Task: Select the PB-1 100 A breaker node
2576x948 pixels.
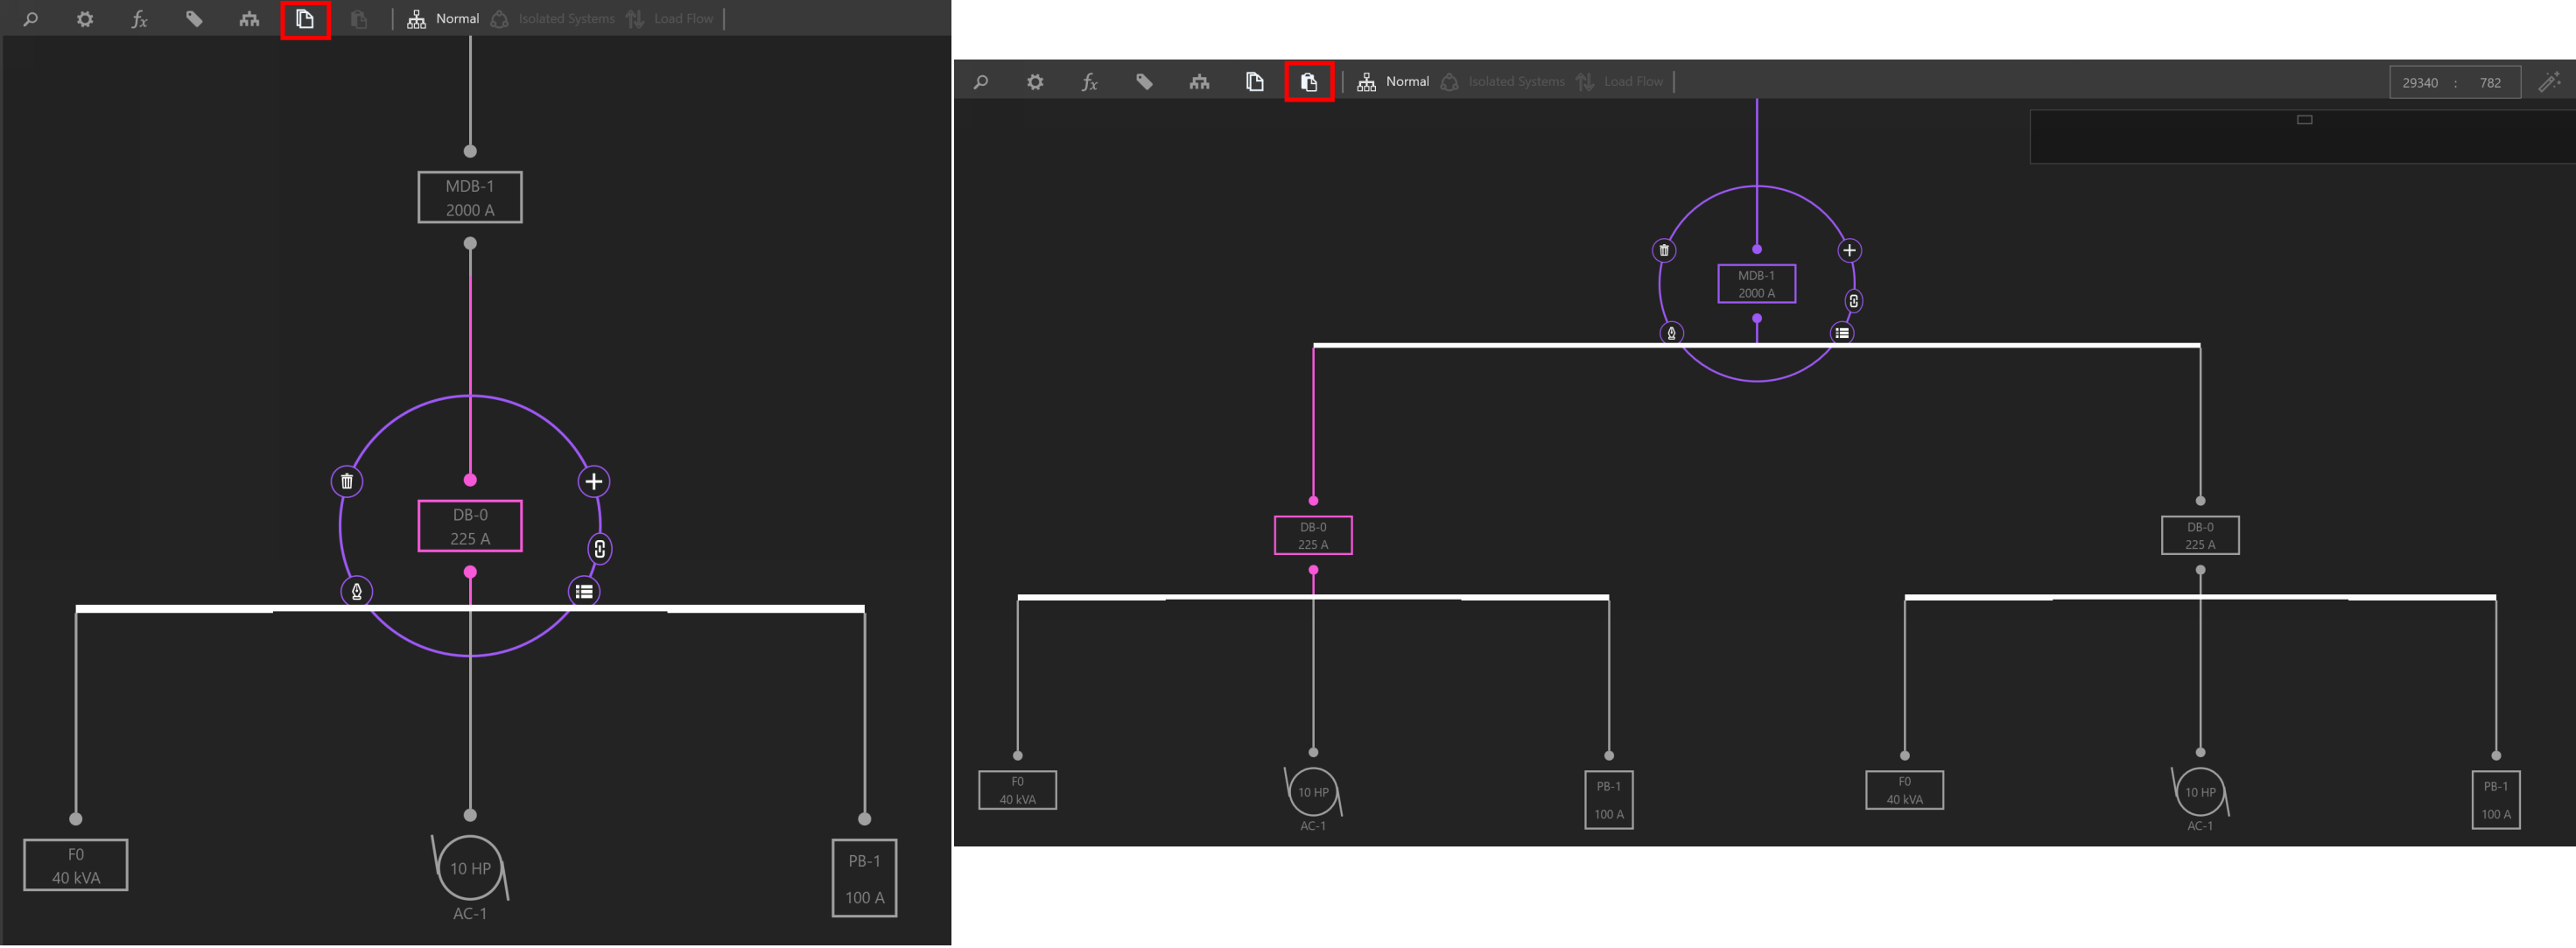Action: 864,878
